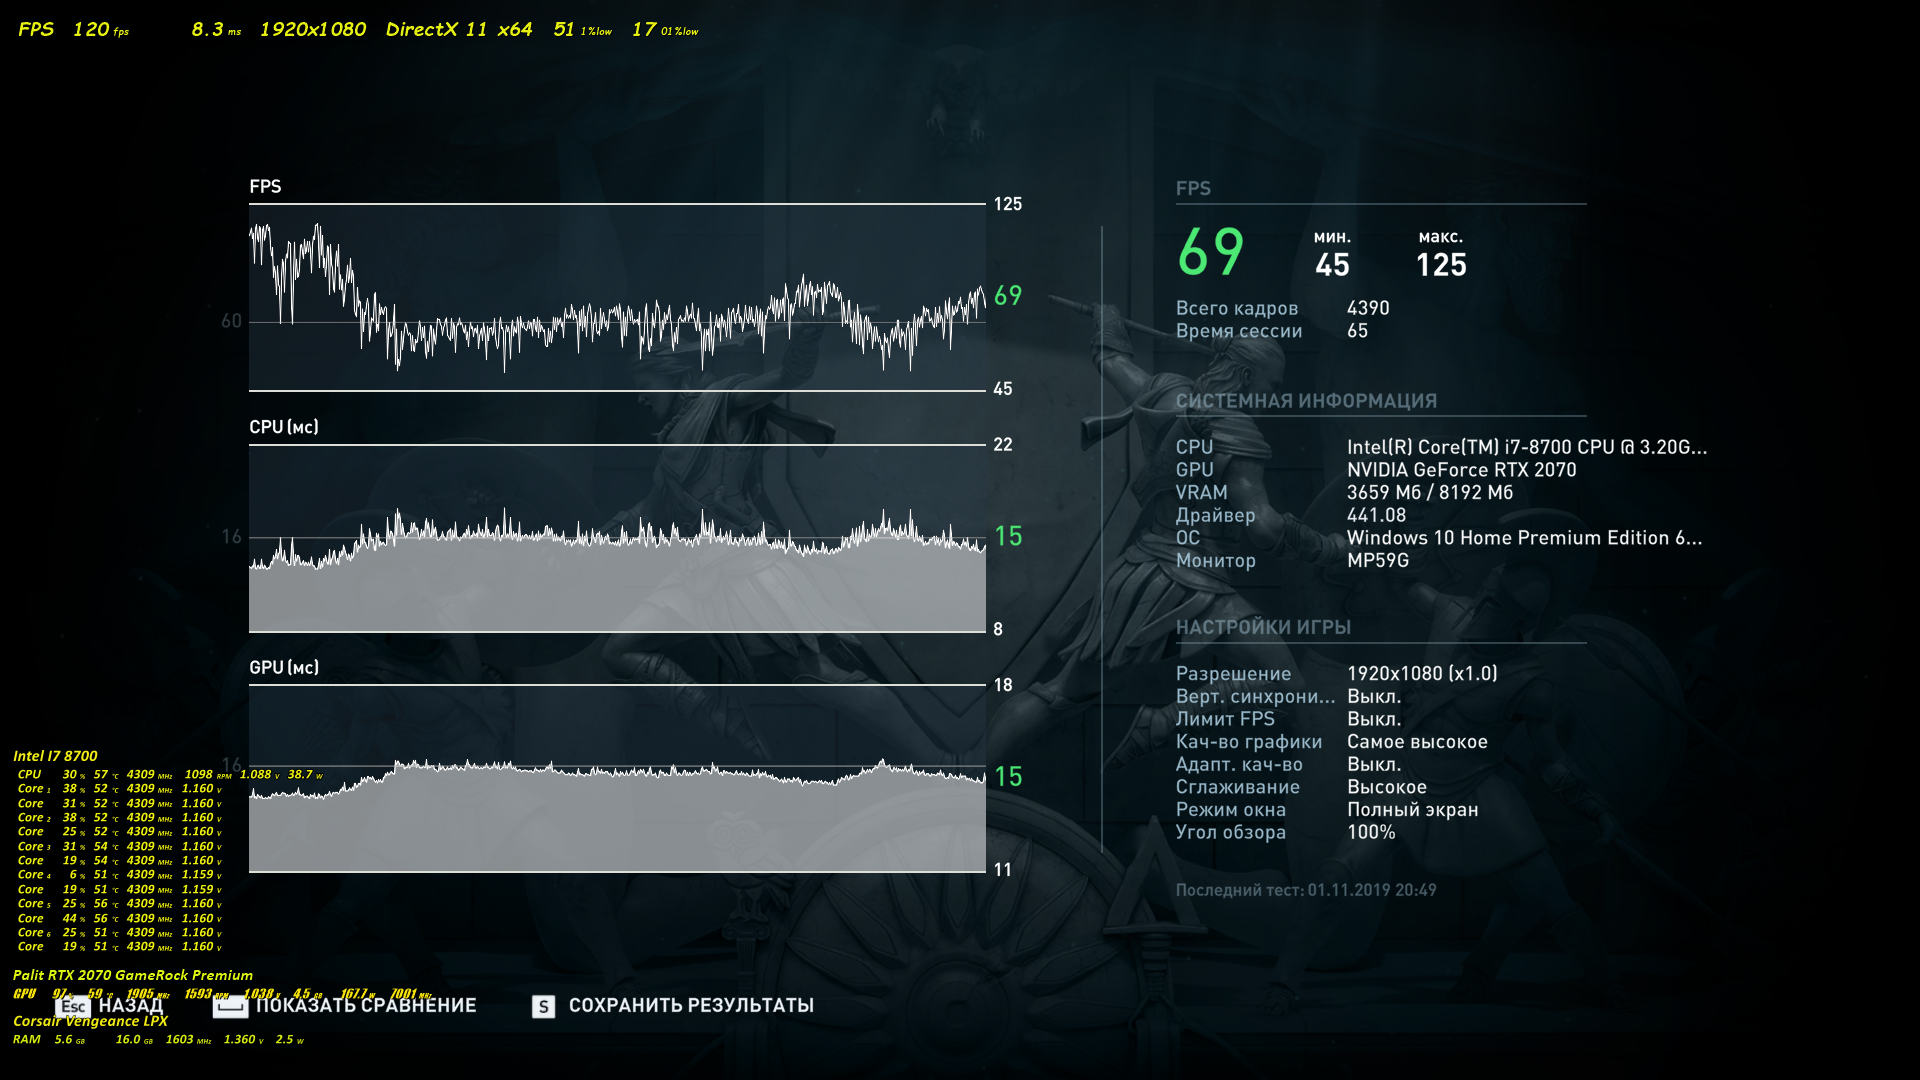Screen dimensions: 1920x1080
Task: Click the СИСТЕМНАЯ ИНФОРМАЦИЯ section header
Action: 1306,401
